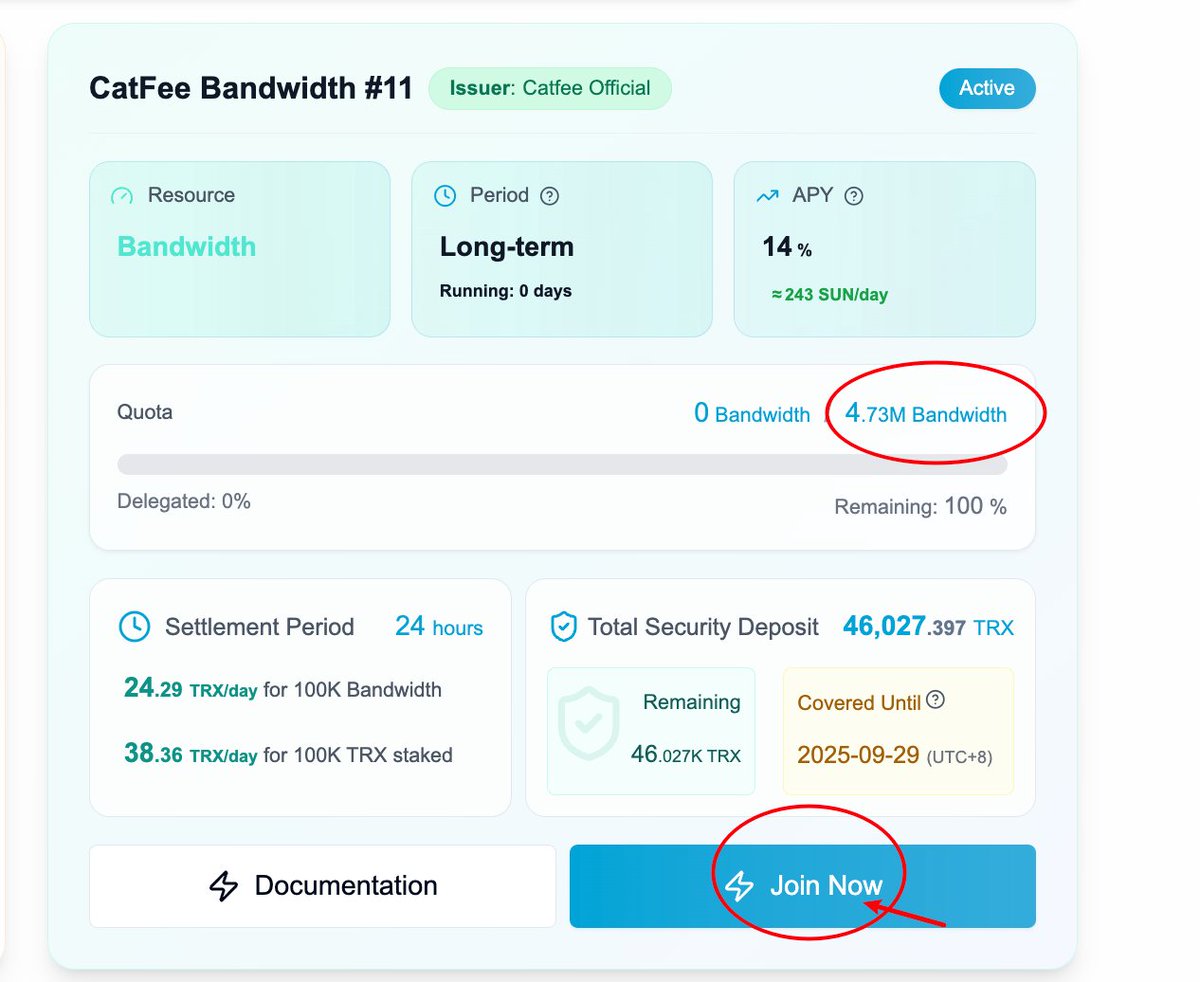Click the Resource gauge icon
The image size is (1200, 982).
(122, 196)
